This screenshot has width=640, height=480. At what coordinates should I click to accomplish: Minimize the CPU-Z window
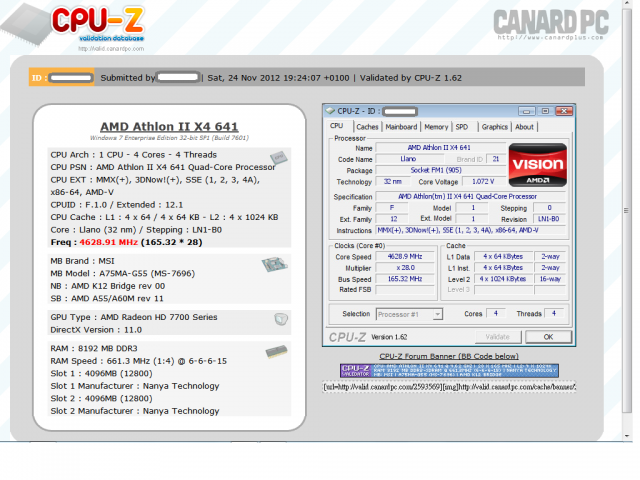point(527,111)
